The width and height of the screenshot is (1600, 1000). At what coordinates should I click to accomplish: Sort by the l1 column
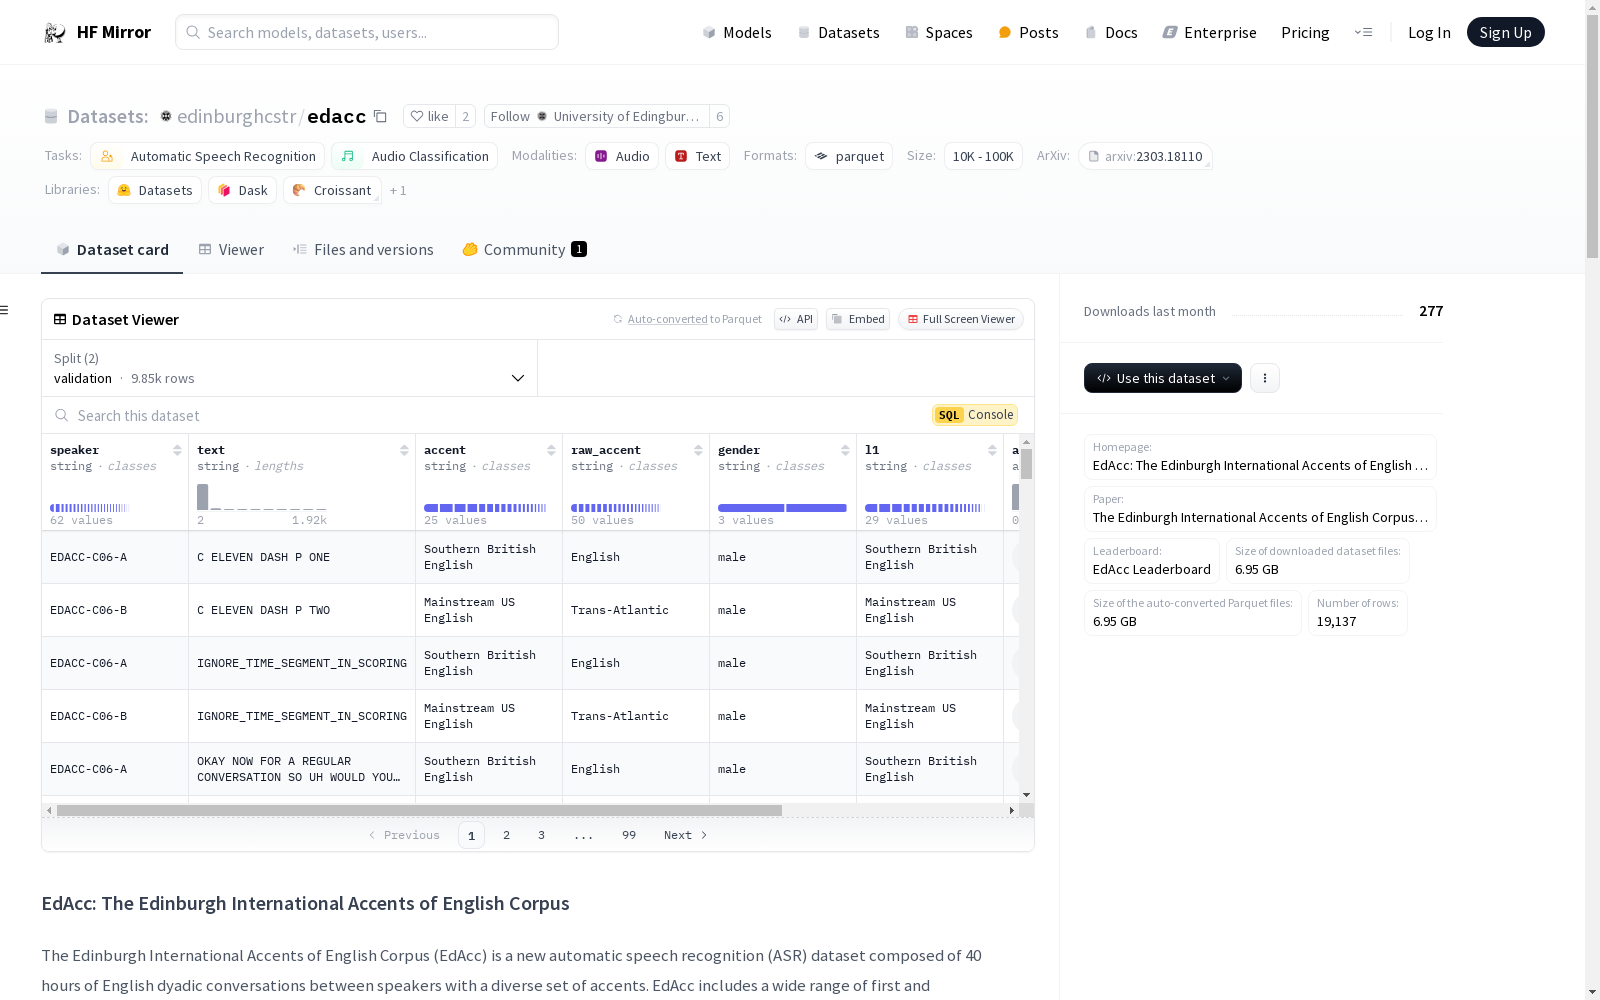coord(992,450)
